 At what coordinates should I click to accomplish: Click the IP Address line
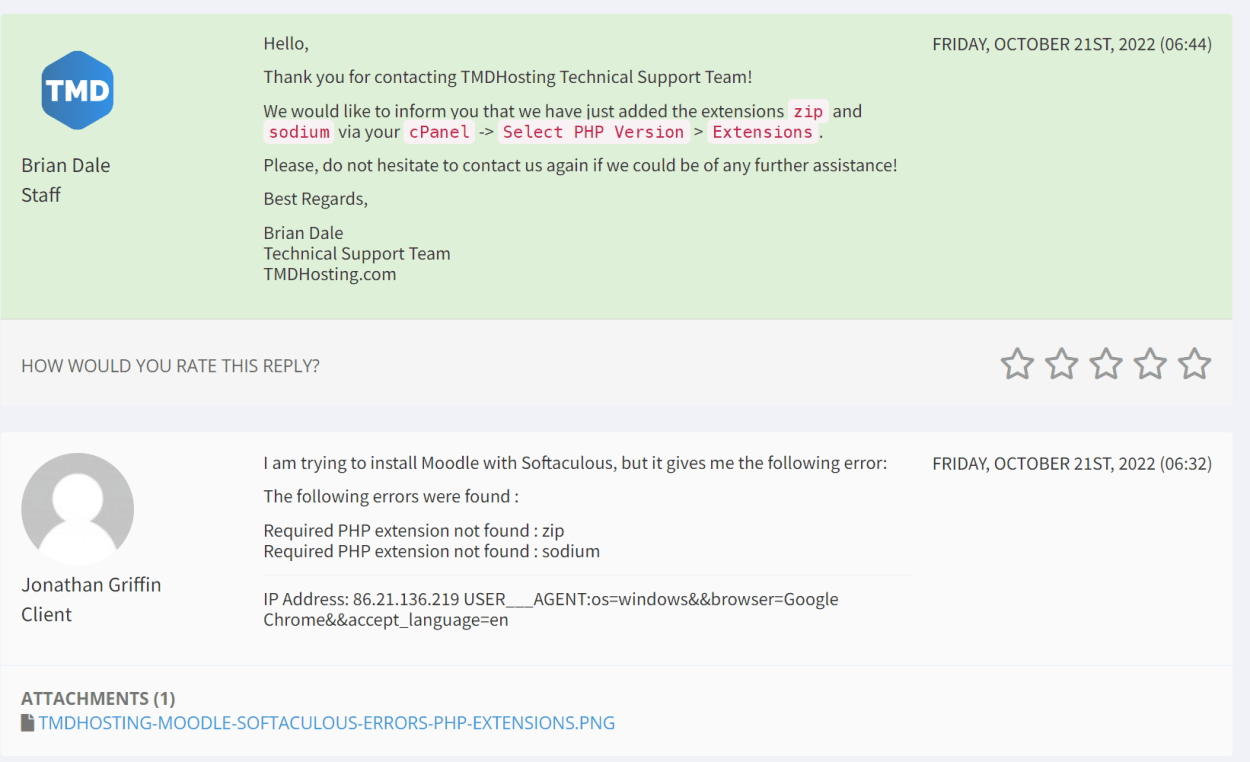(x=551, y=609)
